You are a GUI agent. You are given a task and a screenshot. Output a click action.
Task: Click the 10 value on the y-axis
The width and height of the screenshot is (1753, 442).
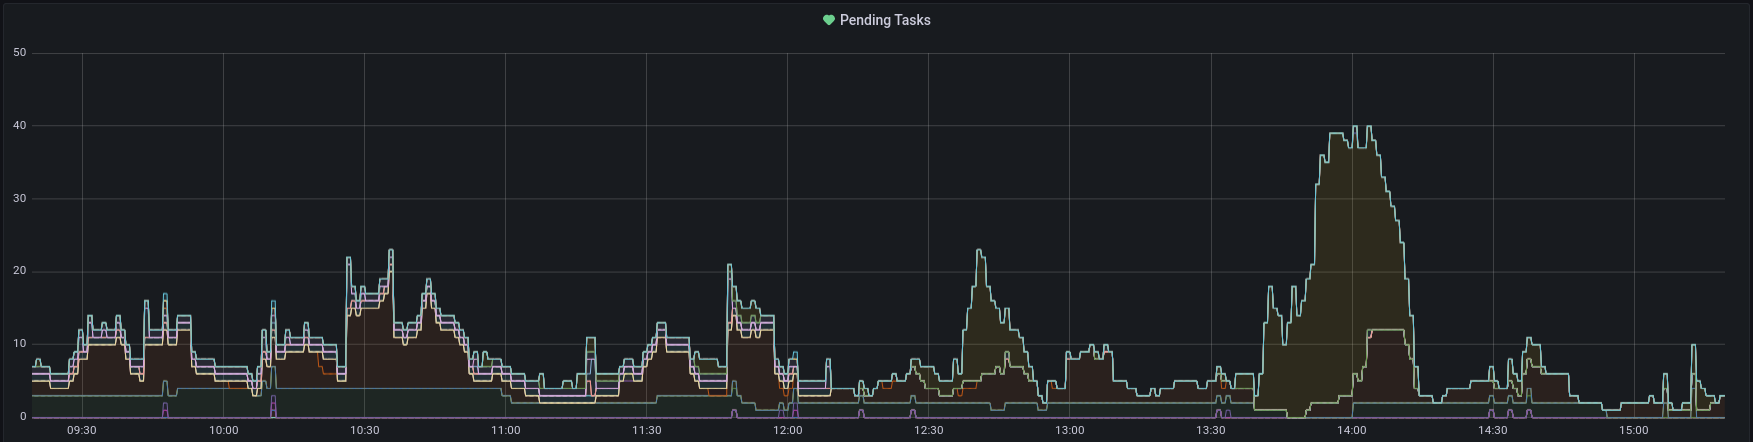pyautogui.click(x=20, y=344)
